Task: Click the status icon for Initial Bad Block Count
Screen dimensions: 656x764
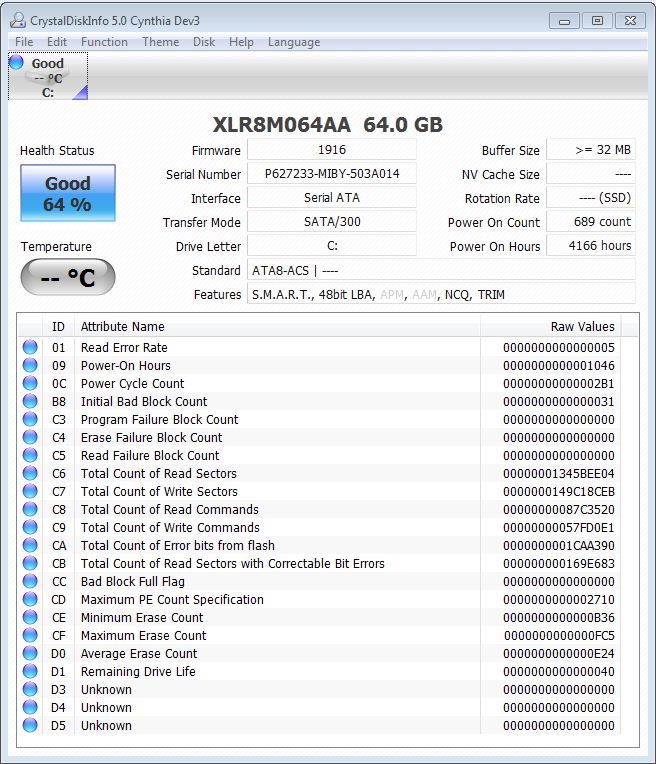Action: point(30,401)
